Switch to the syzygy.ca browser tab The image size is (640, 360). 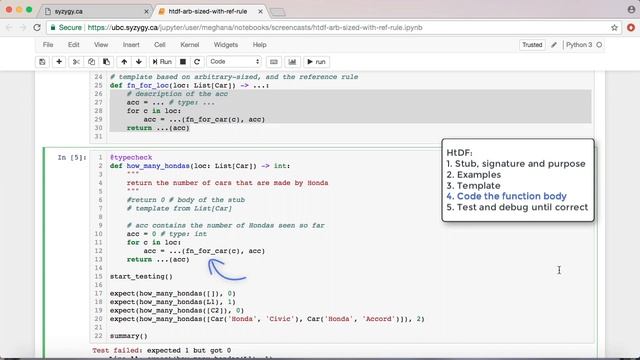(96, 11)
